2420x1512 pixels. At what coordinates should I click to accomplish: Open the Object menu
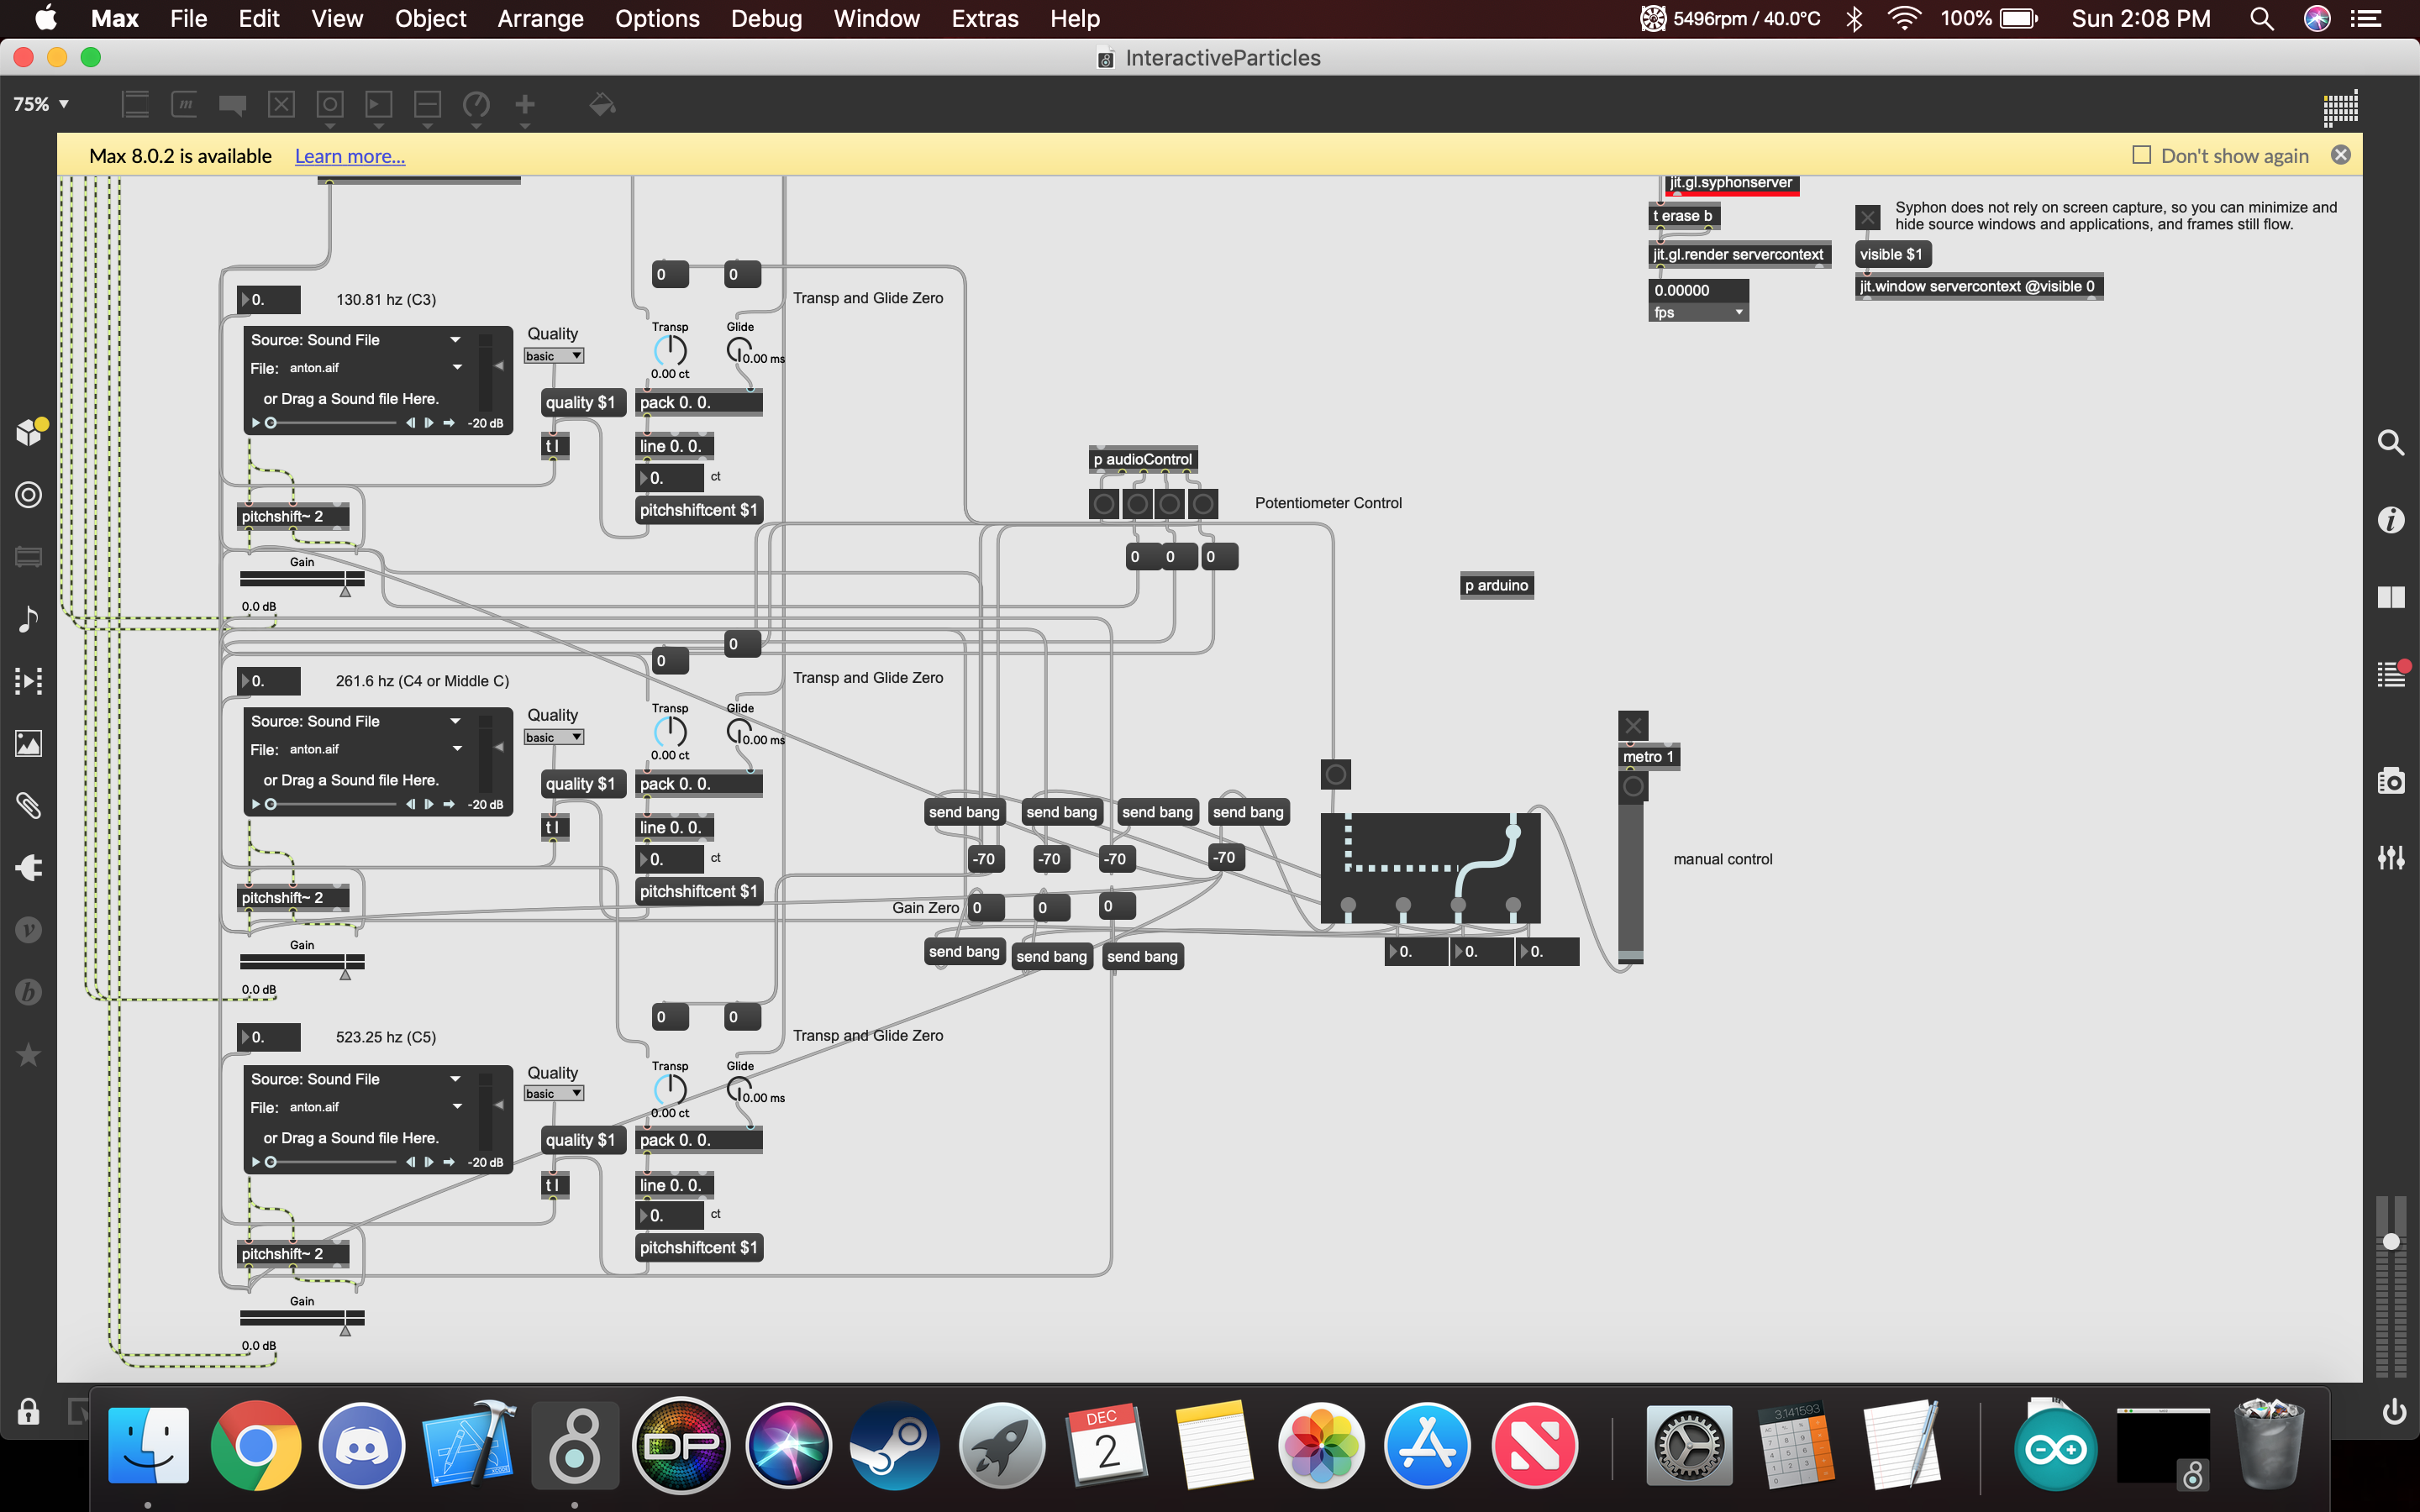click(x=430, y=18)
